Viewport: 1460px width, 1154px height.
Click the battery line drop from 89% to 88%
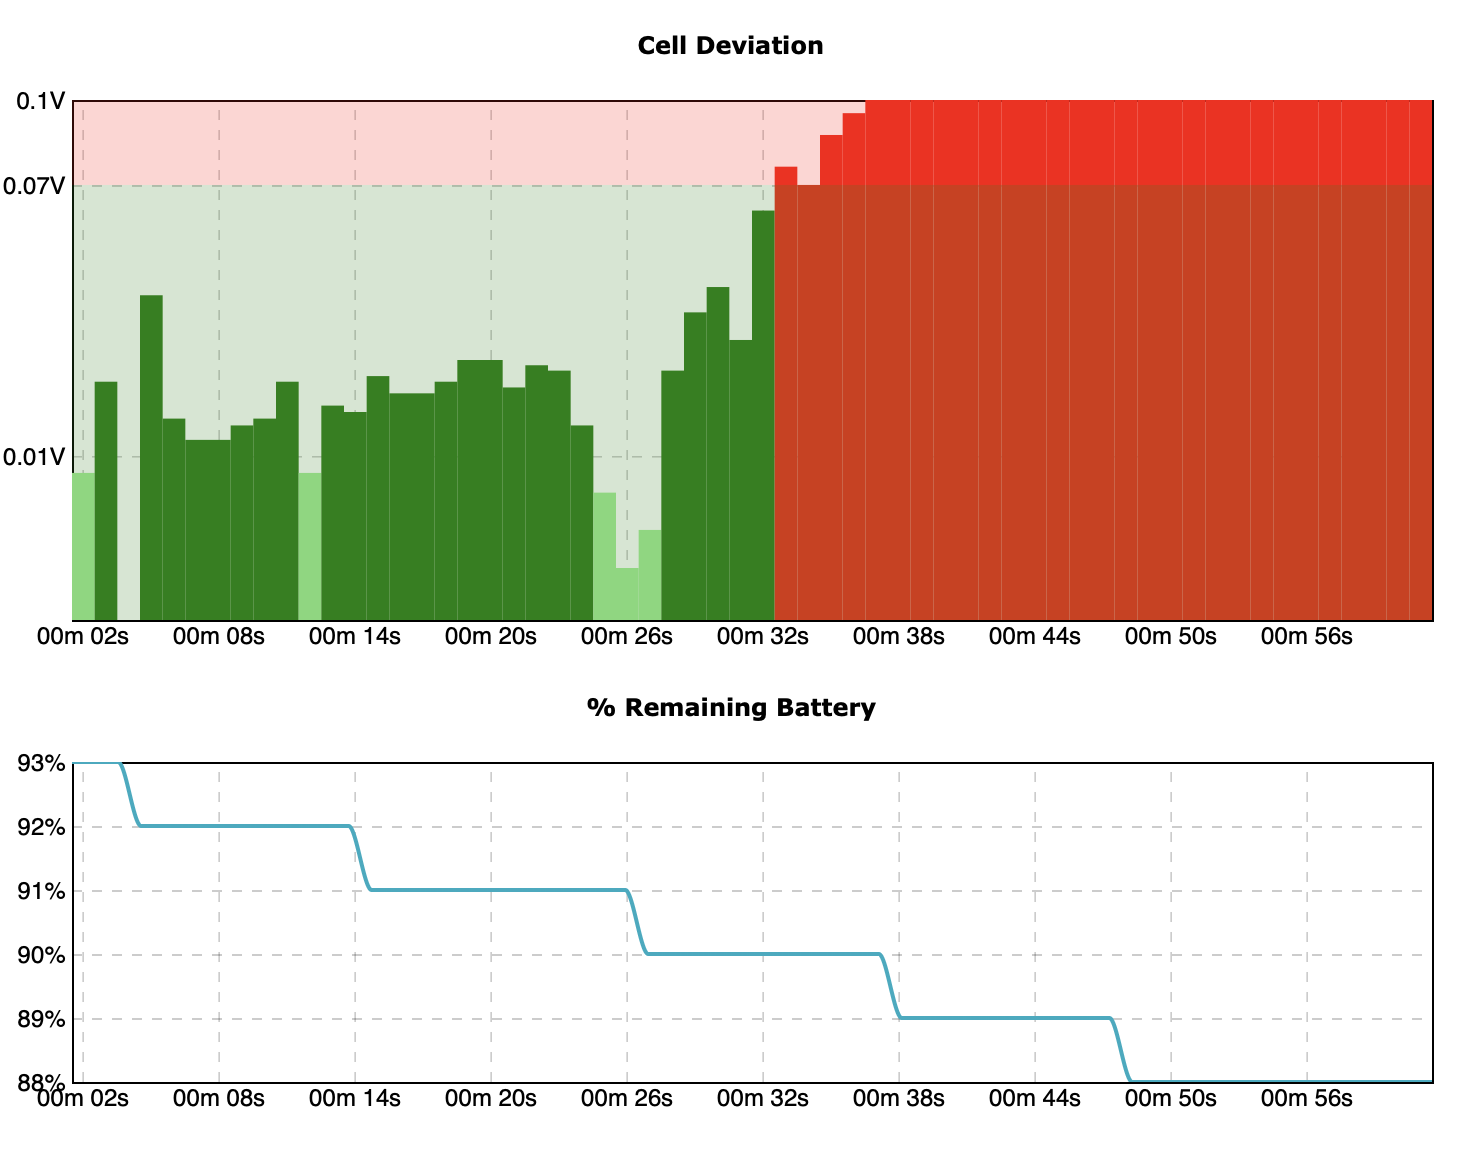(x=1121, y=1051)
